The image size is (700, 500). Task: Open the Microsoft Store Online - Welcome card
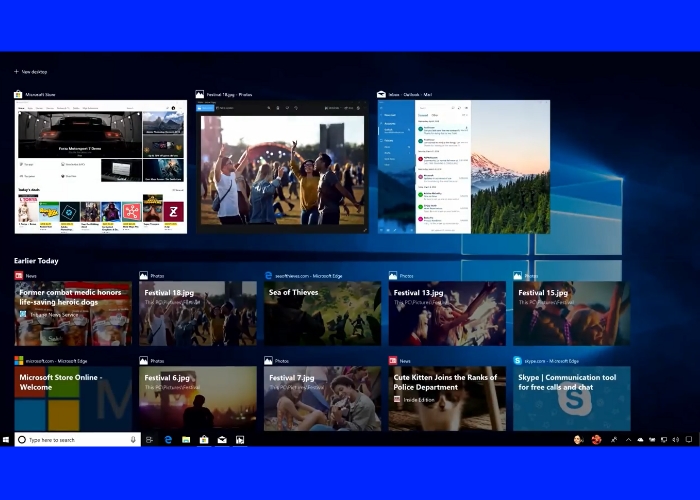click(x=73, y=399)
